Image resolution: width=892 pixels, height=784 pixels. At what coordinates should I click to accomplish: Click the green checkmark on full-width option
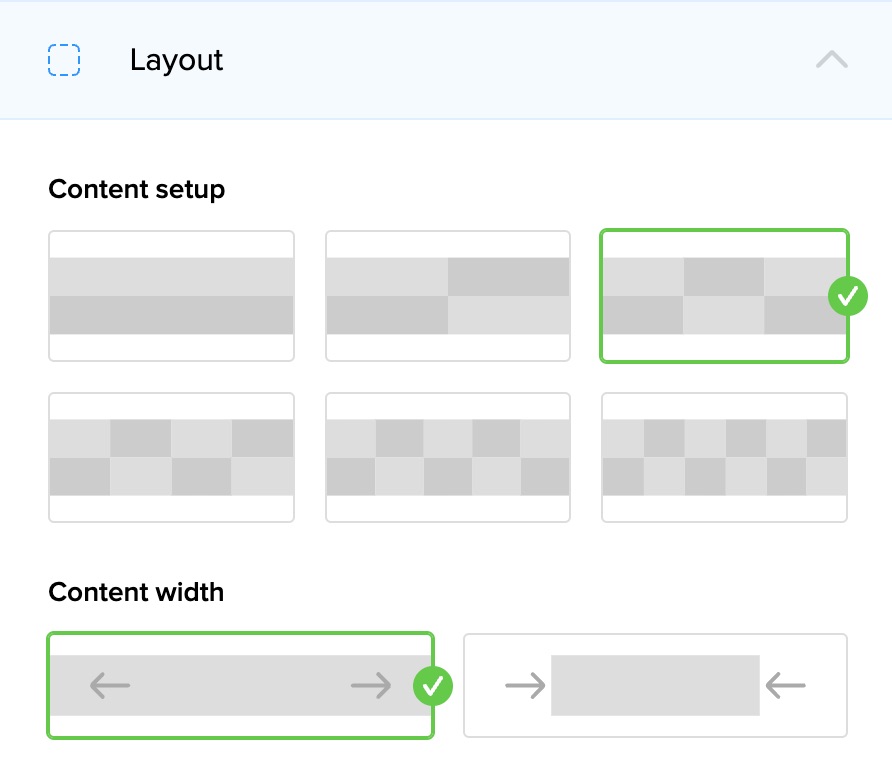pos(433,686)
